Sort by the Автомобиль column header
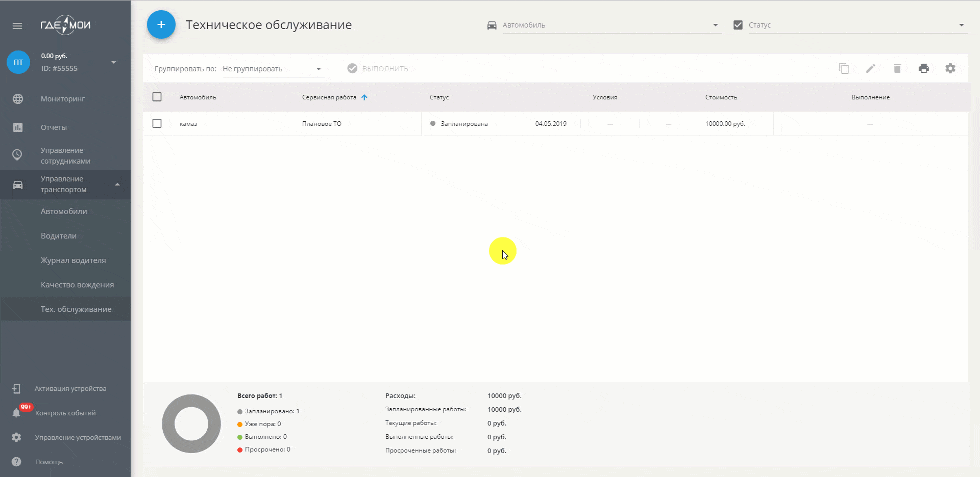 click(x=198, y=98)
